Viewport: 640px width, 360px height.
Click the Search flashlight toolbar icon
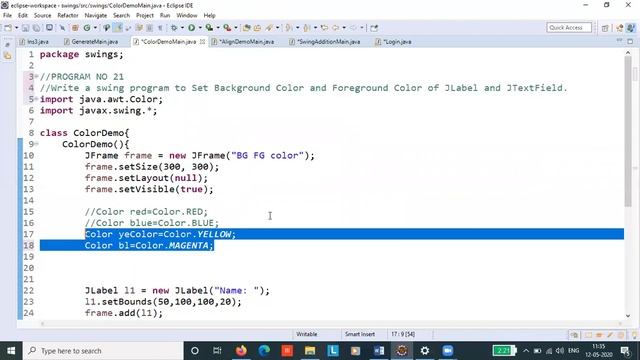(269, 28)
